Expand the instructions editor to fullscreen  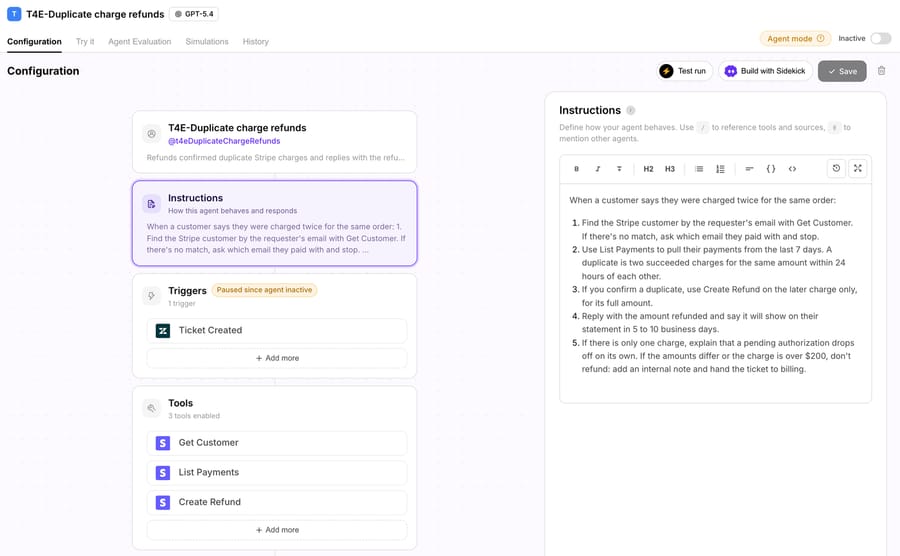(x=858, y=168)
